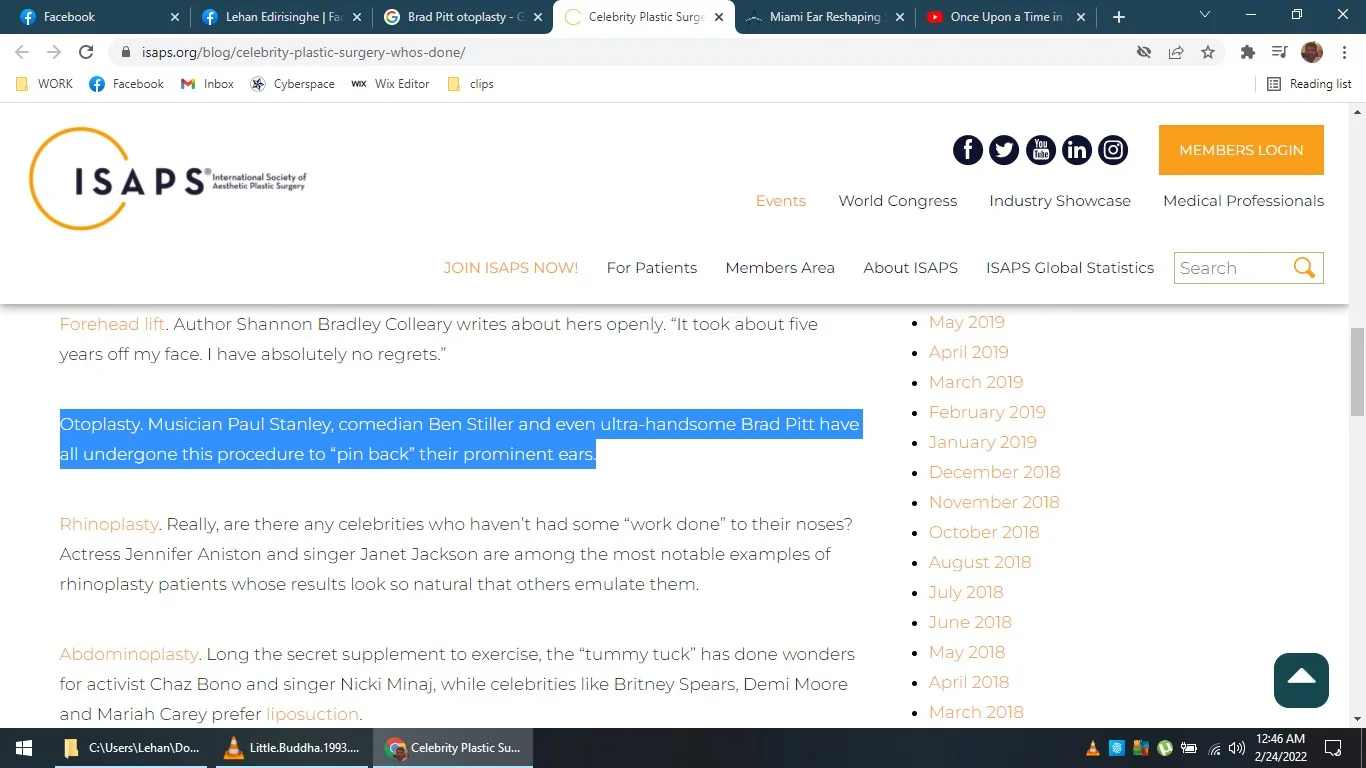Viewport: 1366px width, 768px height.
Task: Click the search magnifier icon on ISAPS
Action: [1304, 267]
